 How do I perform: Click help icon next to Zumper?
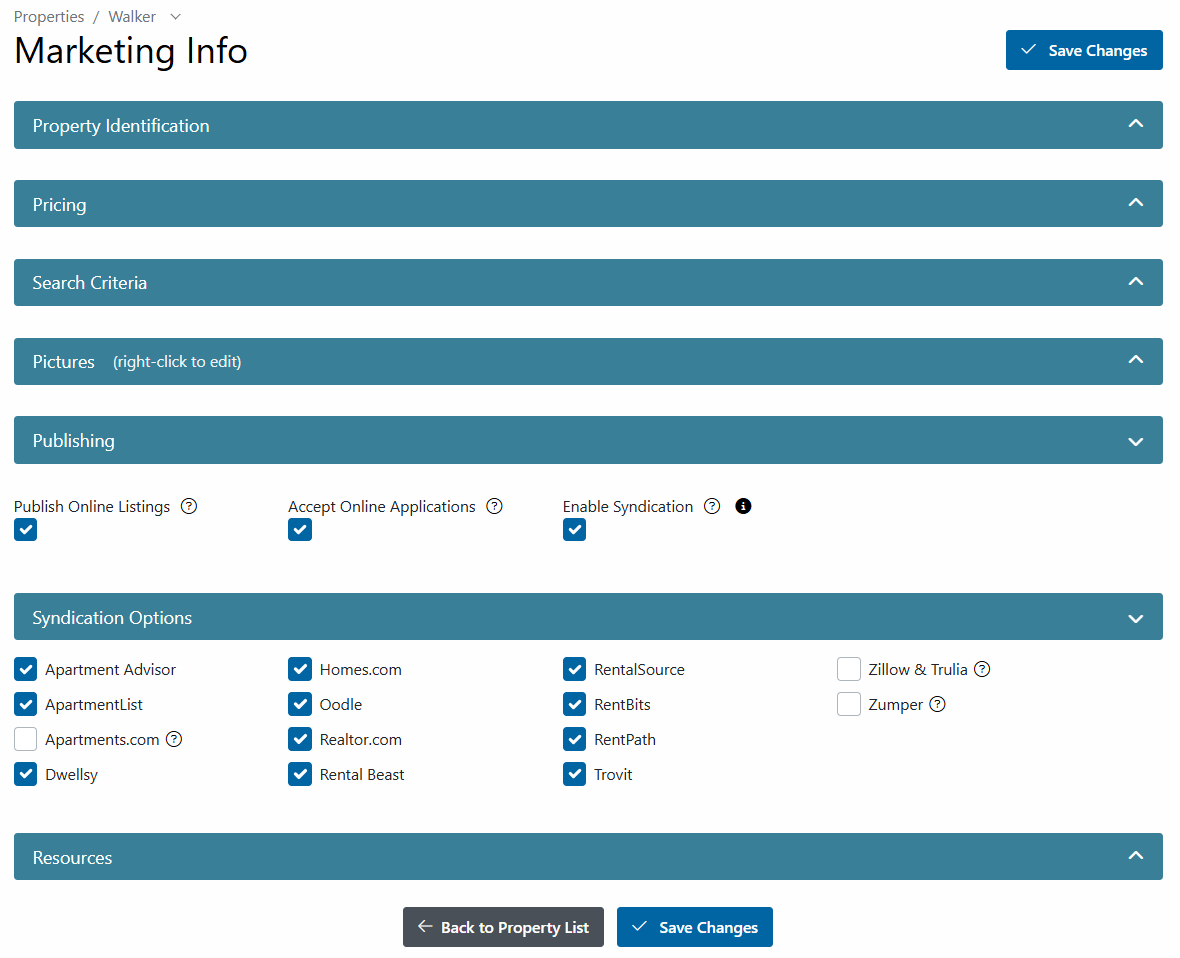(x=937, y=704)
